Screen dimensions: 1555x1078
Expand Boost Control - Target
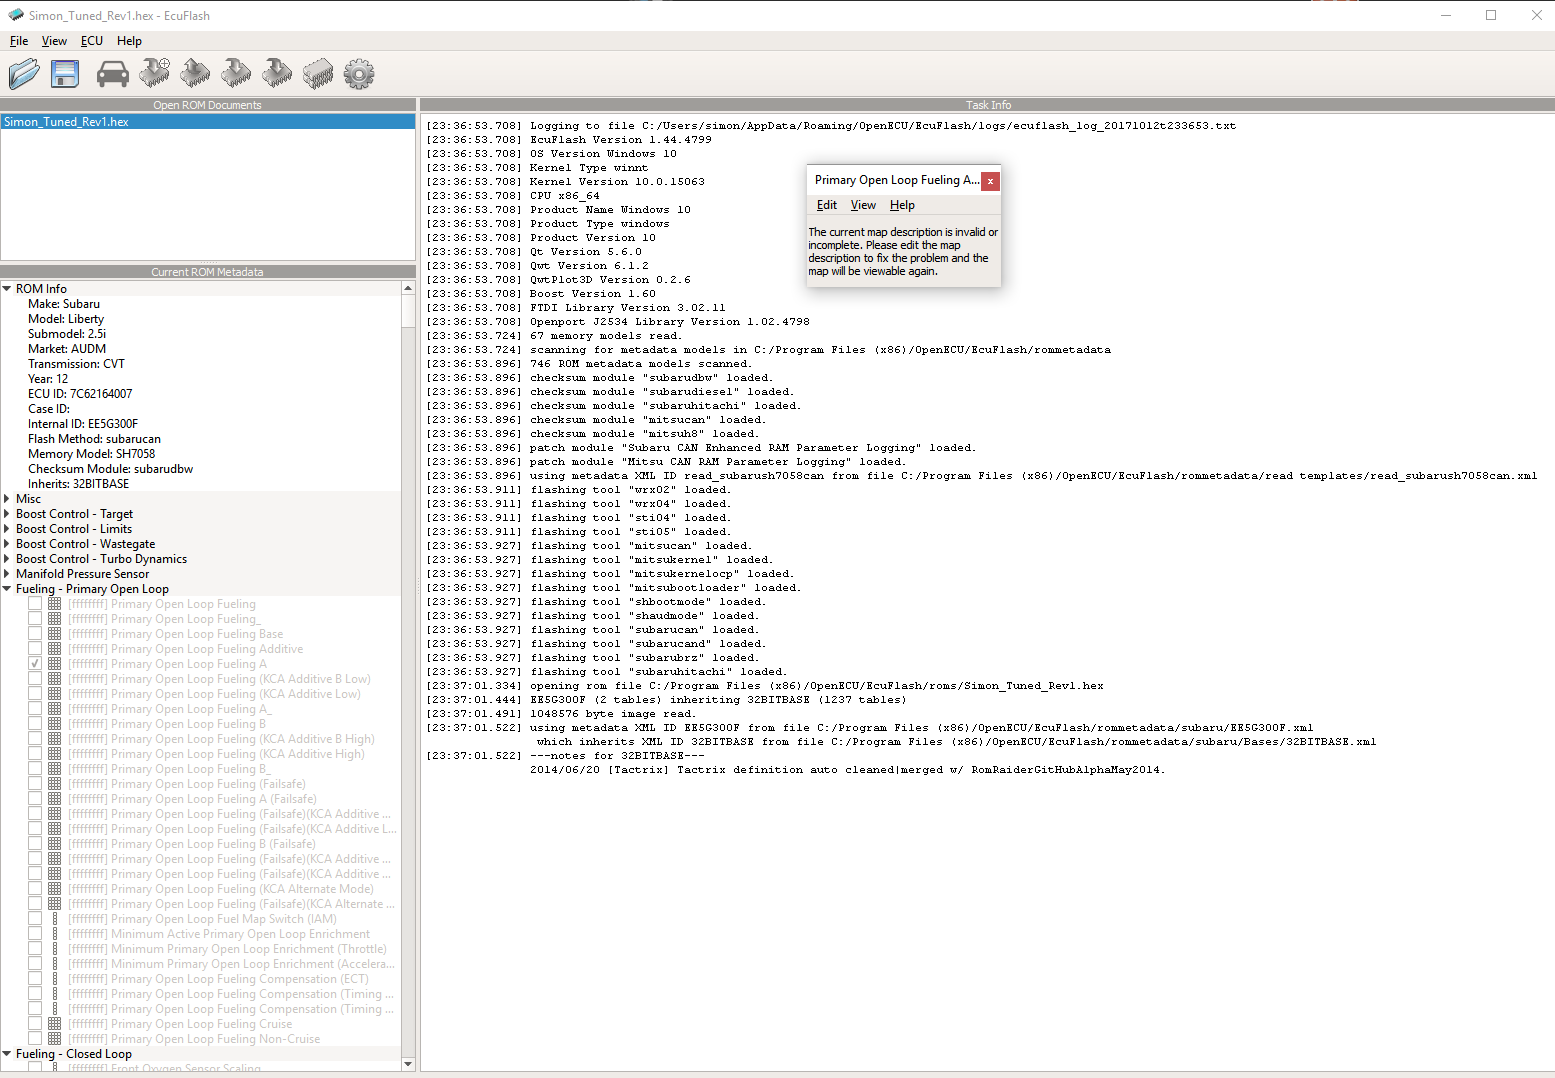tap(7, 514)
